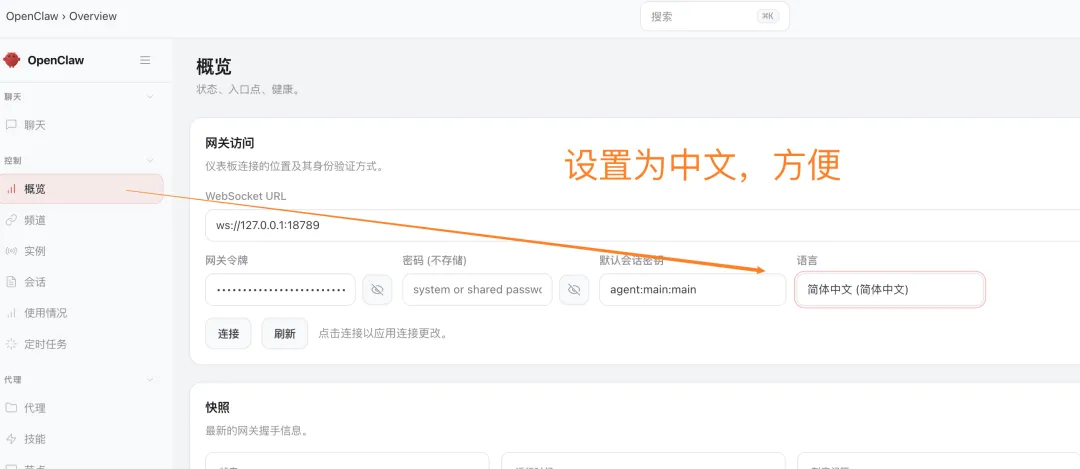This screenshot has height=469, width=1080.
Task: Open the 聊天 page in sidebar
Action: 82,125
